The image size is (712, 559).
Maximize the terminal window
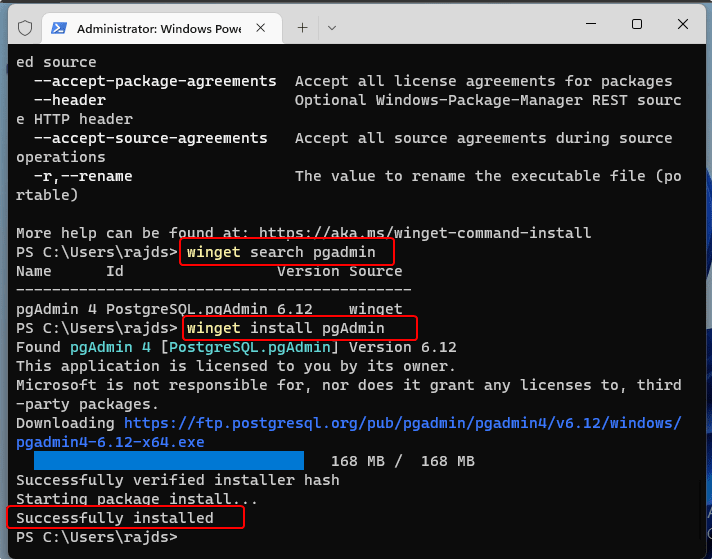(637, 24)
